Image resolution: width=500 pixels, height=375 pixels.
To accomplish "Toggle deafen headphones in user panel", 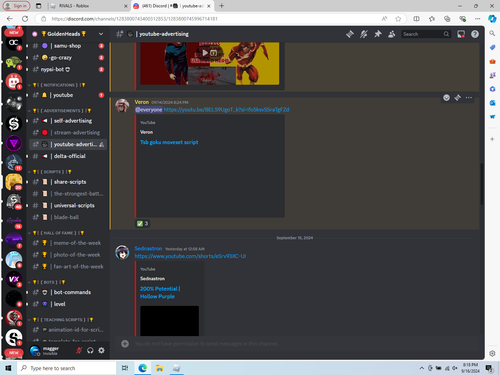I will 90,350.
